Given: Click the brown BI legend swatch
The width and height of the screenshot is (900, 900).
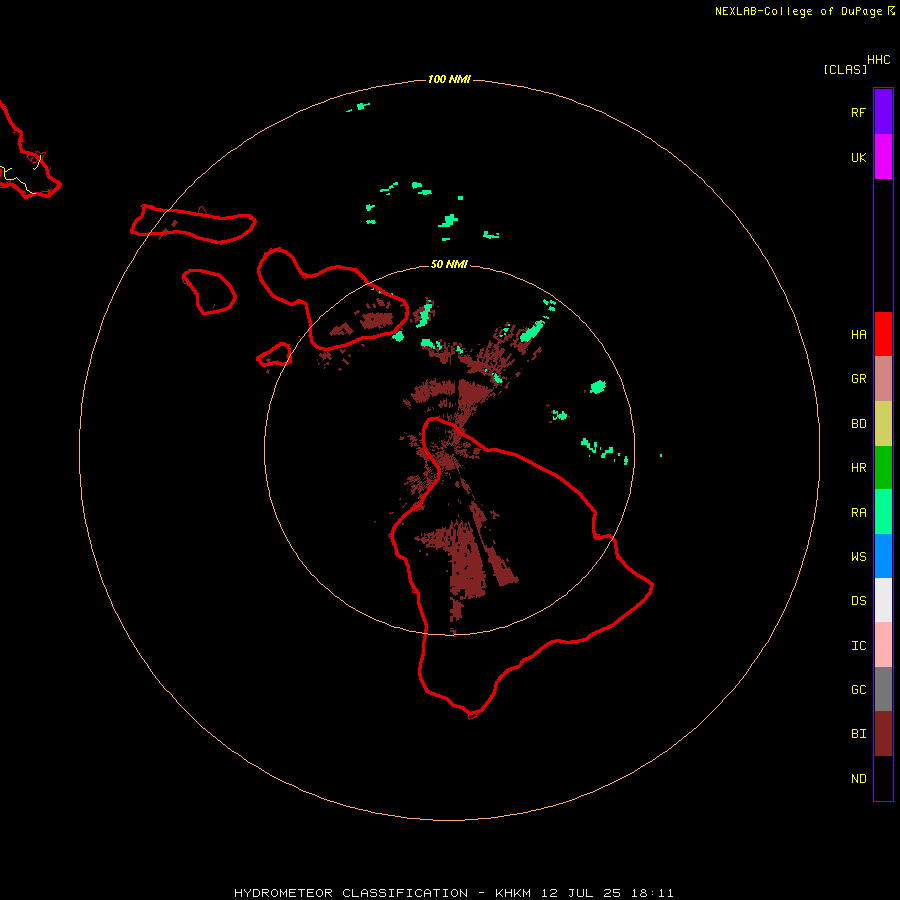Looking at the screenshot, I should (x=883, y=734).
